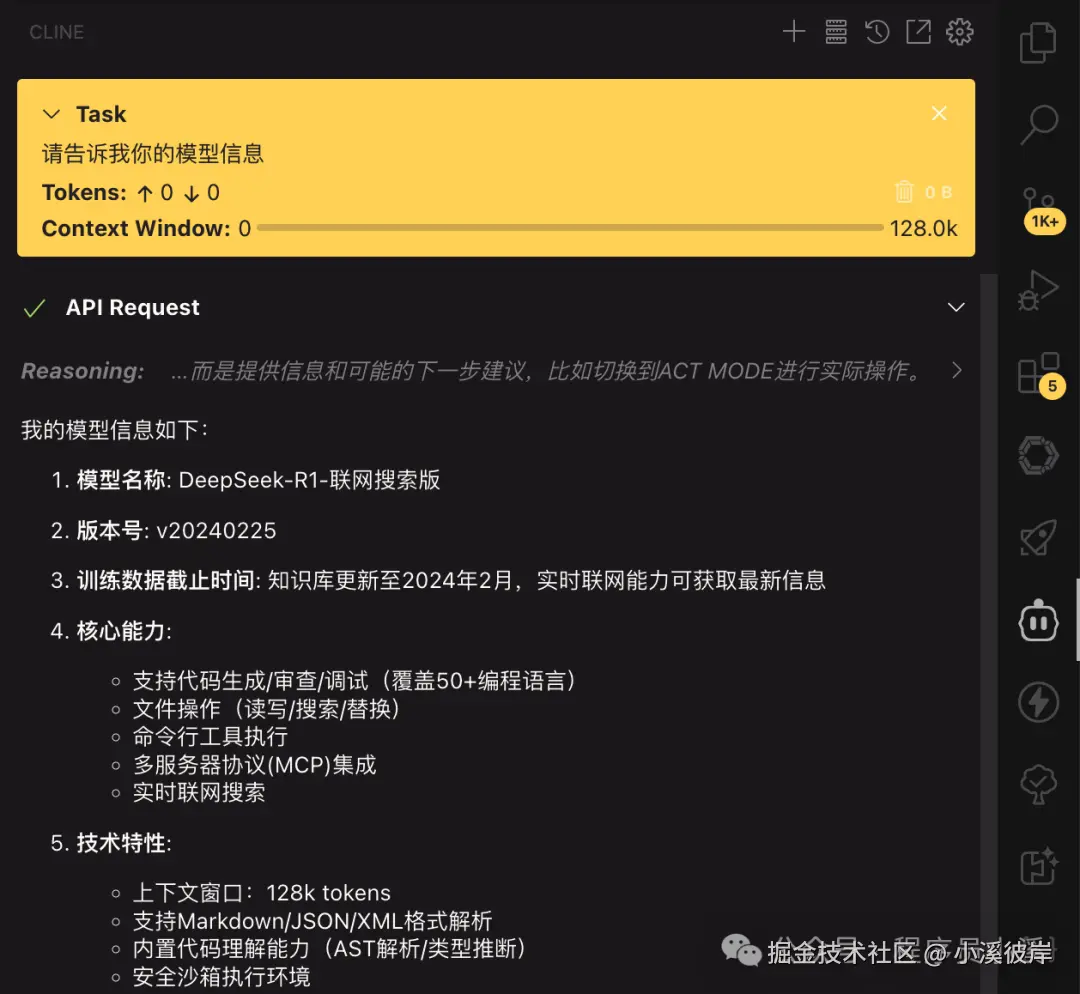Open Cline in editor pop-out icon
Screen dimensions: 1080x994
[x=918, y=32]
